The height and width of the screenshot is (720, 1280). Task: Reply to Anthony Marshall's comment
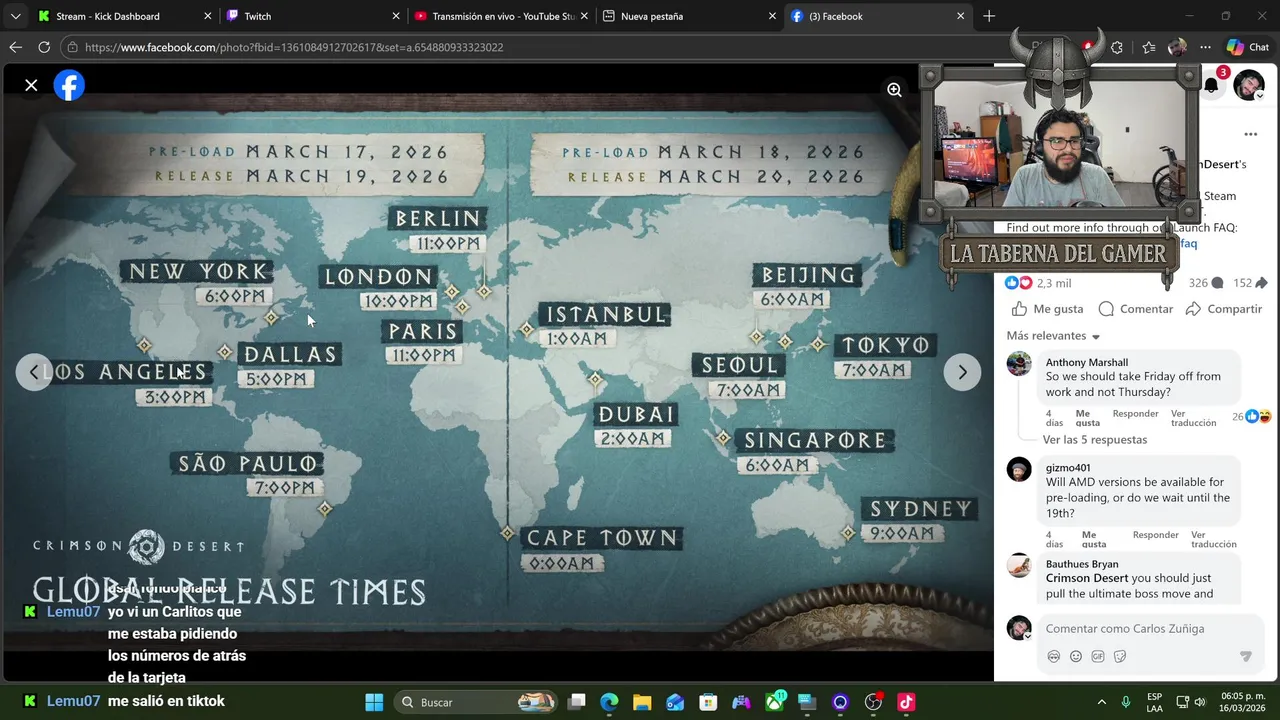pos(1135,414)
